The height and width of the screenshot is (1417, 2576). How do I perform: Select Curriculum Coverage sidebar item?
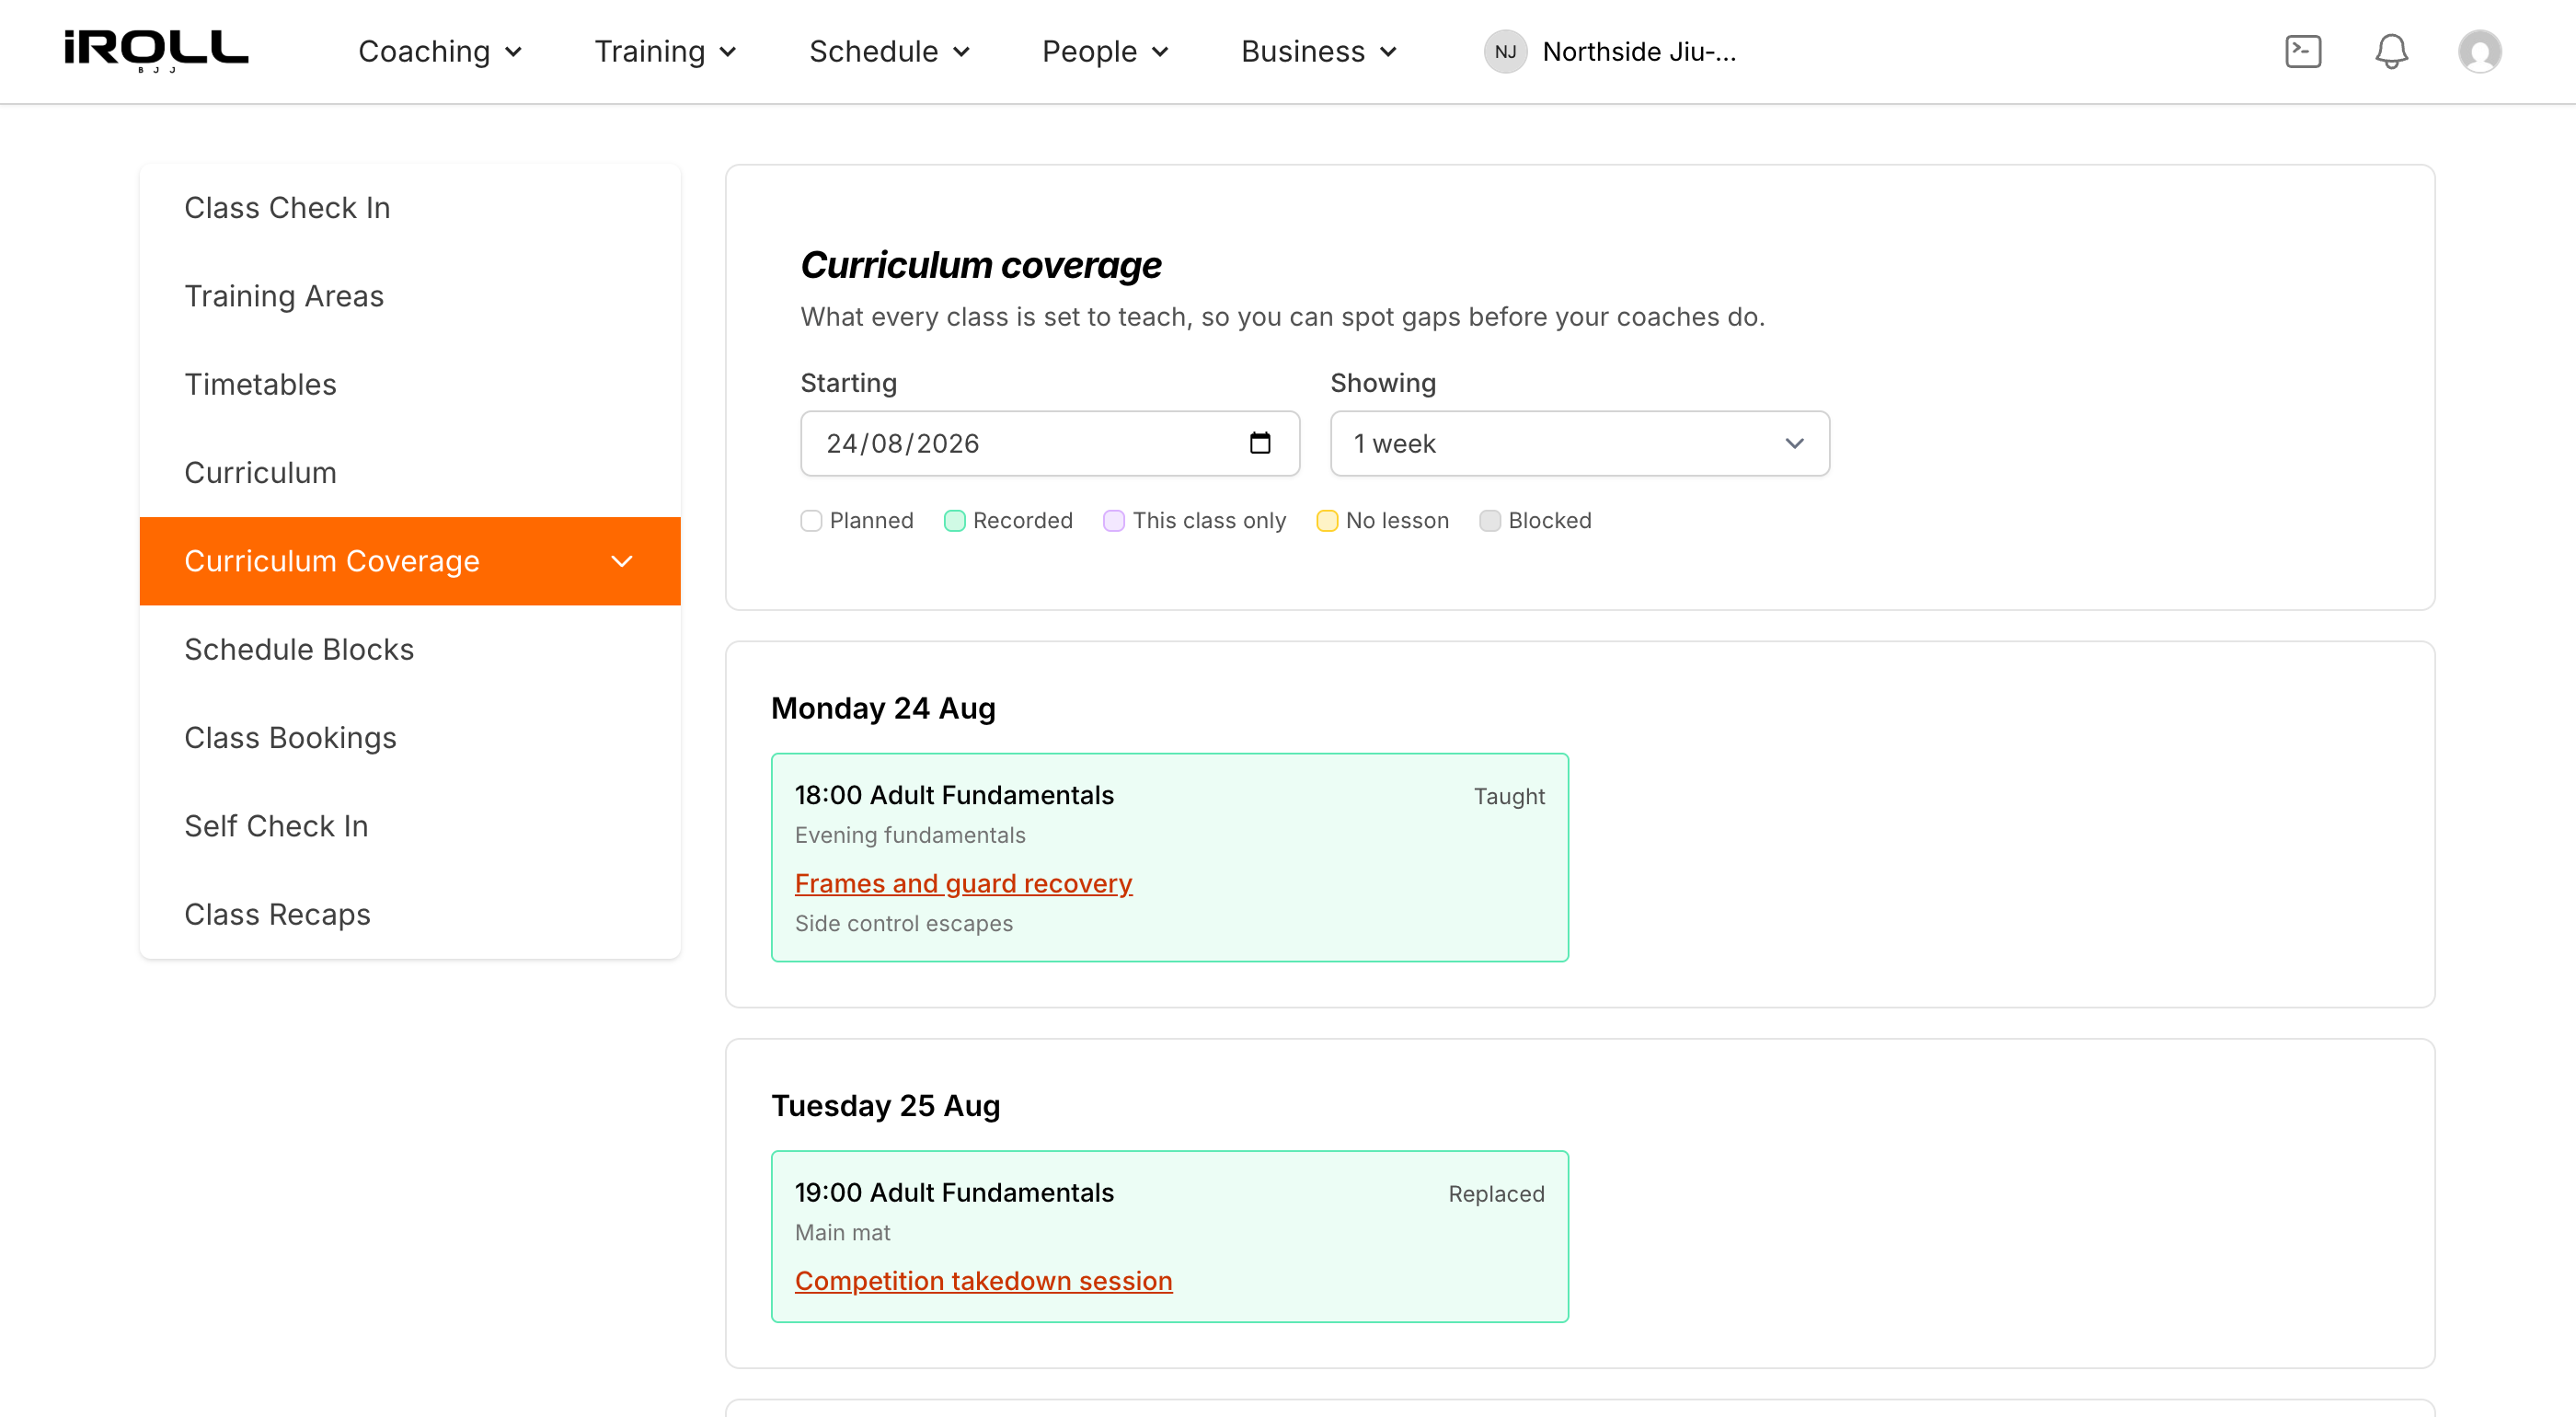tap(410, 561)
